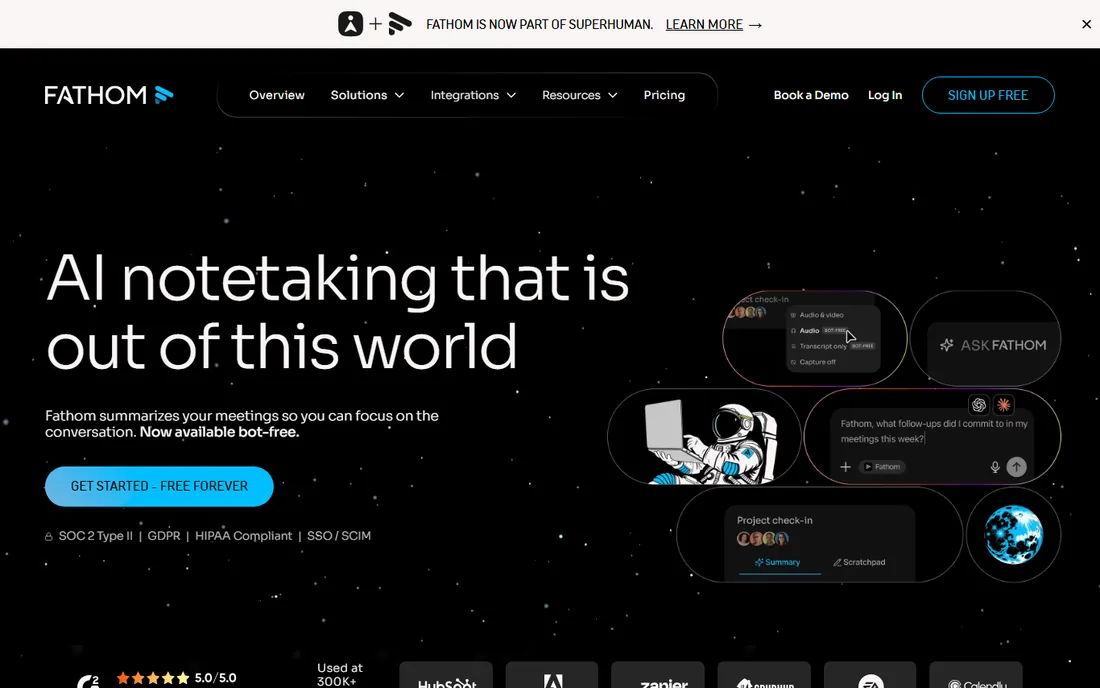Click the Now available bot-free text
This screenshot has width=1100, height=688.
[219, 432]
